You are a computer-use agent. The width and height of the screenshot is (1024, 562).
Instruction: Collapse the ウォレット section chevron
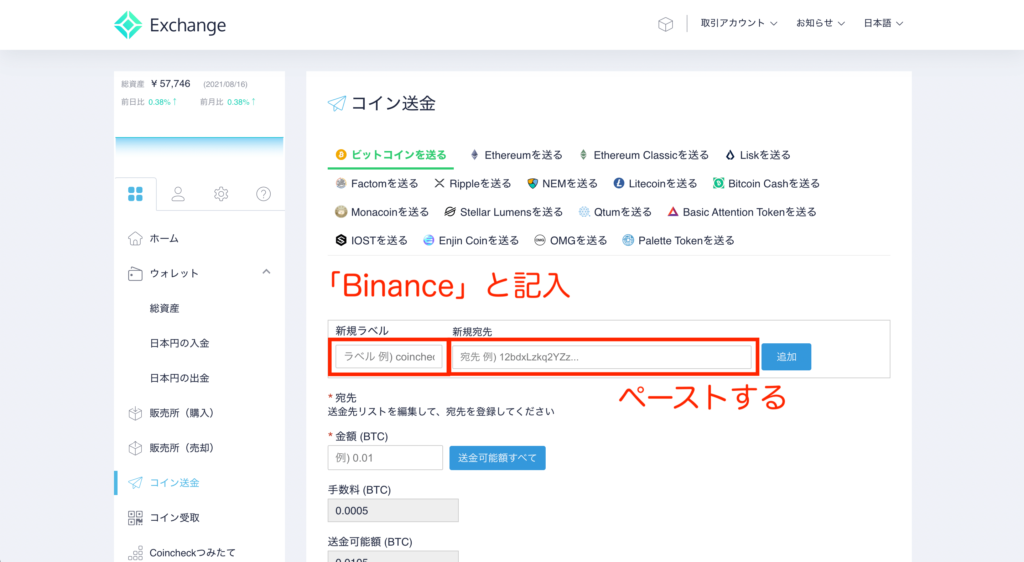(266, 272)
